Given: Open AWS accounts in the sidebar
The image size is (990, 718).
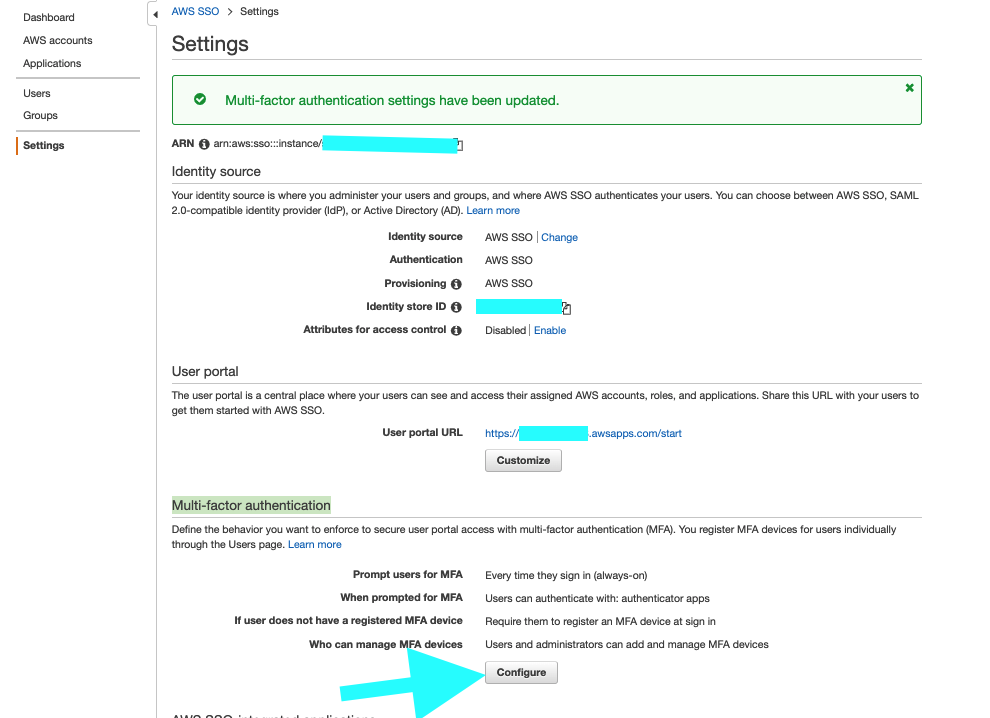Looking at the screenshot, I should tap(57, 40).
